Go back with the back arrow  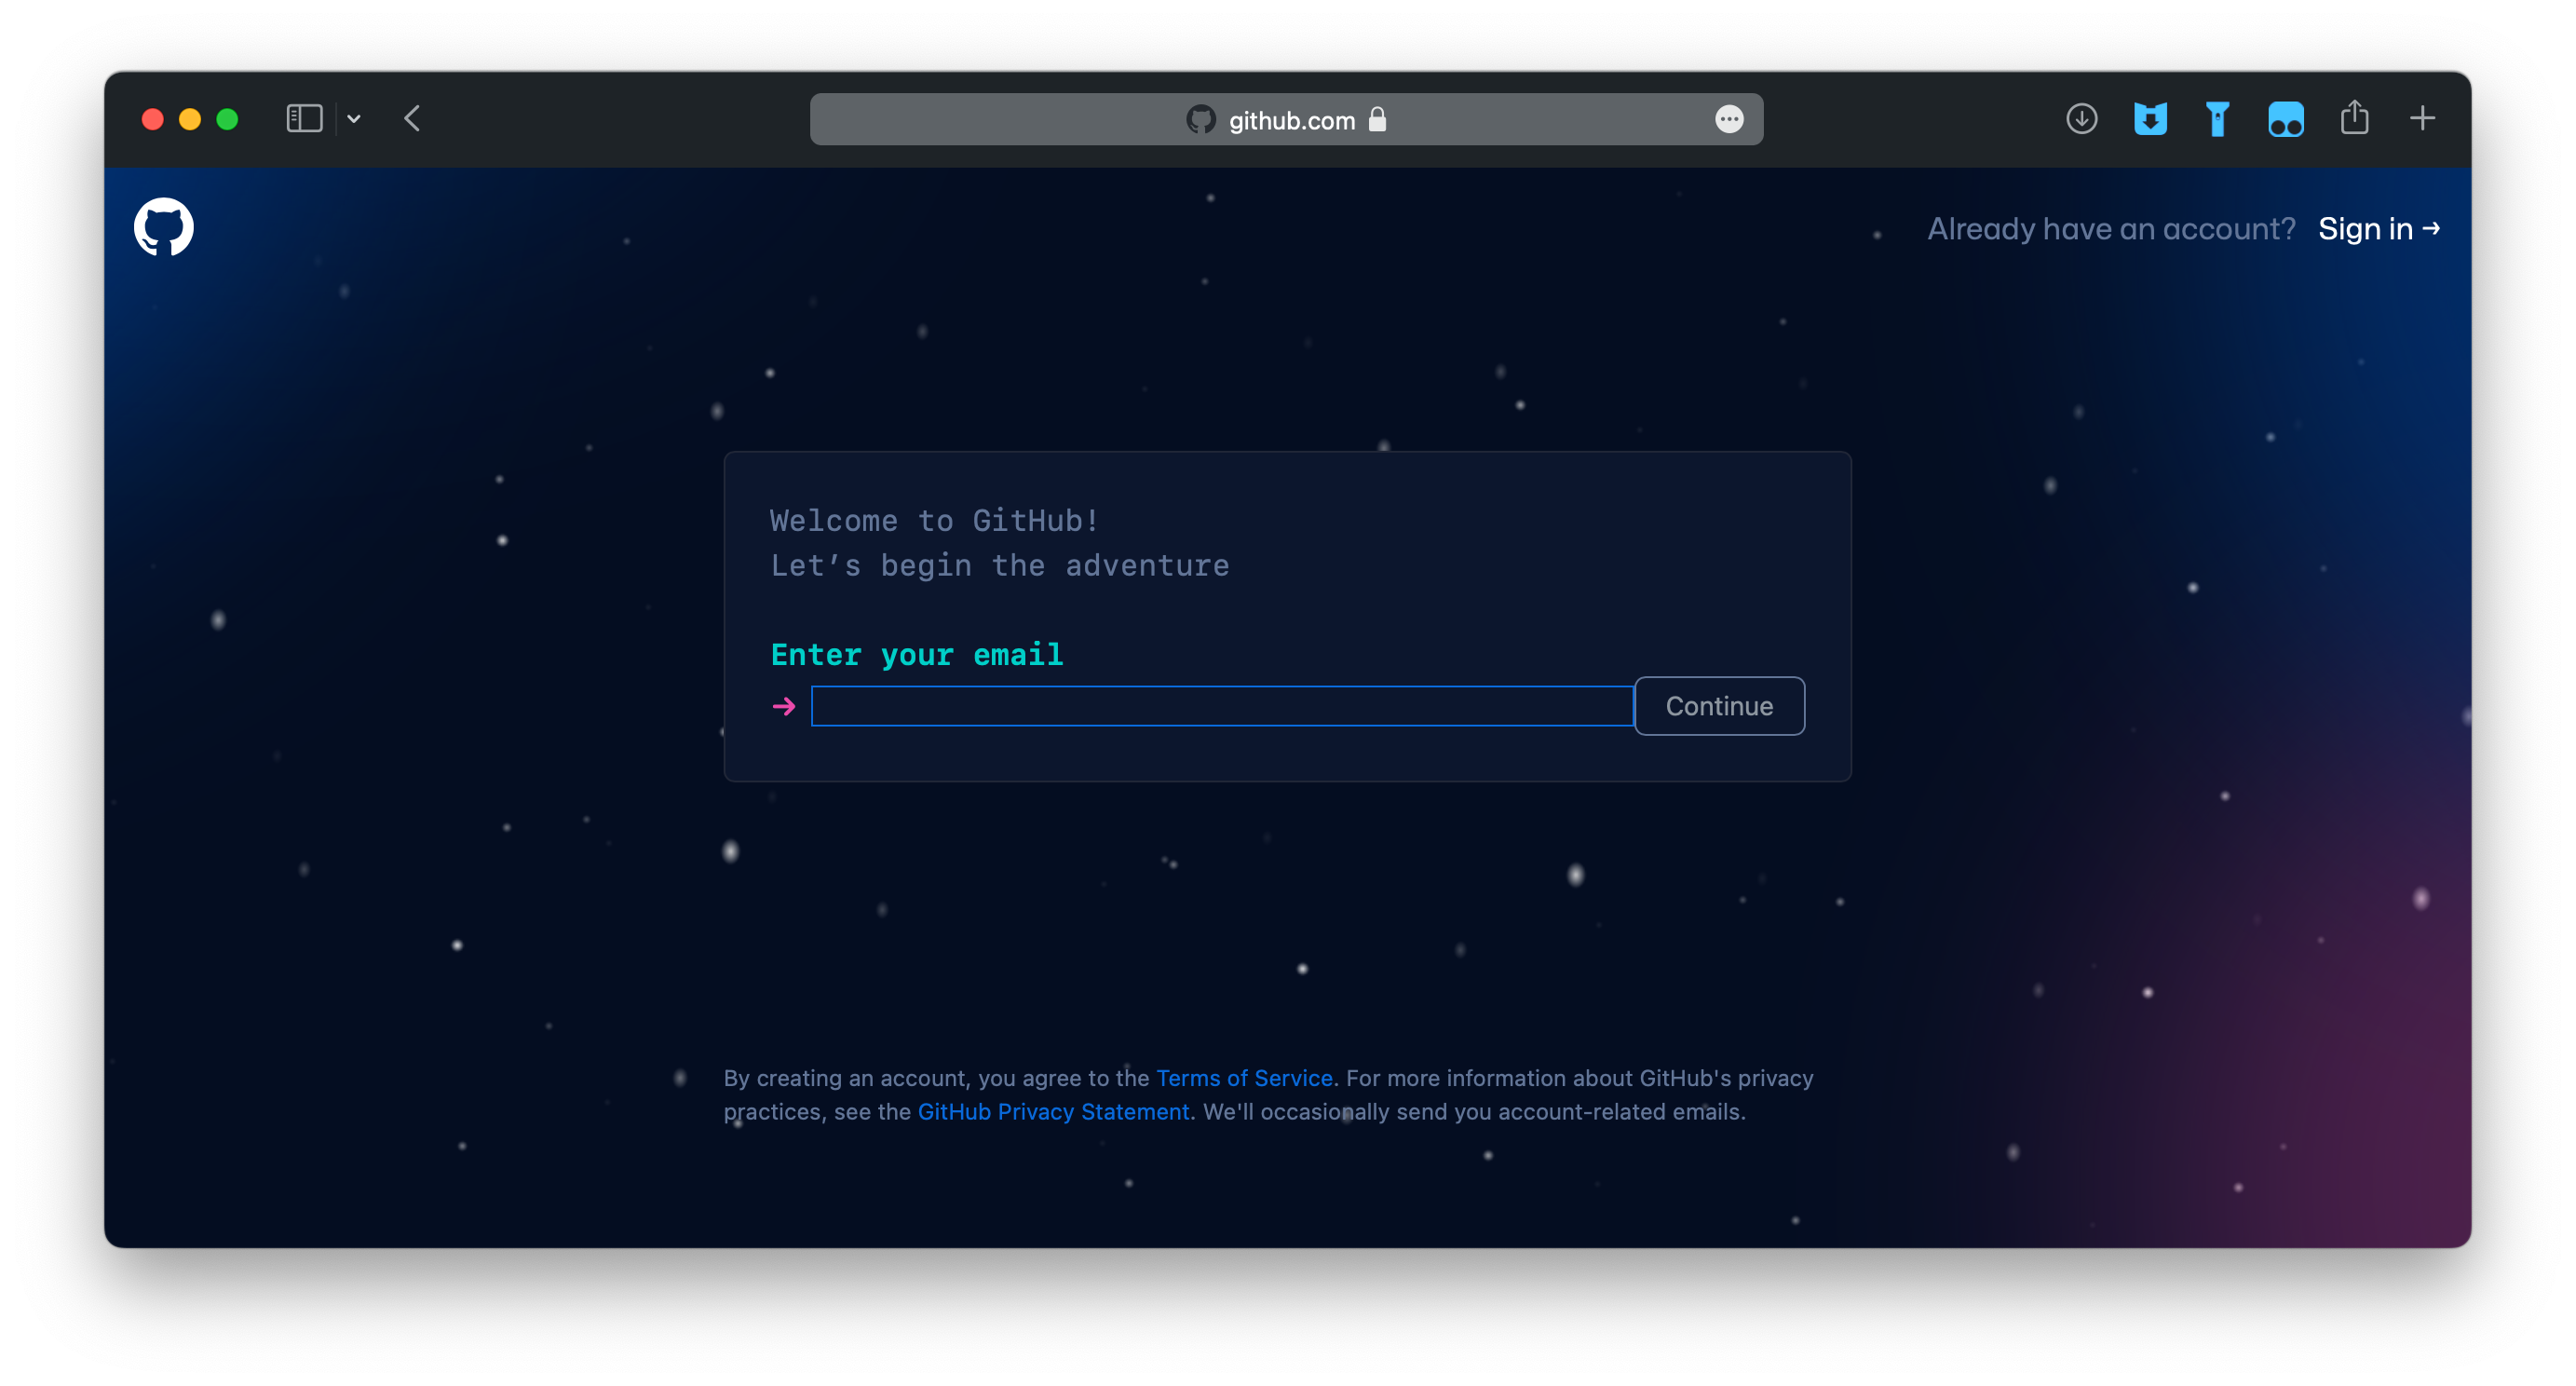[x=412, y=119]
